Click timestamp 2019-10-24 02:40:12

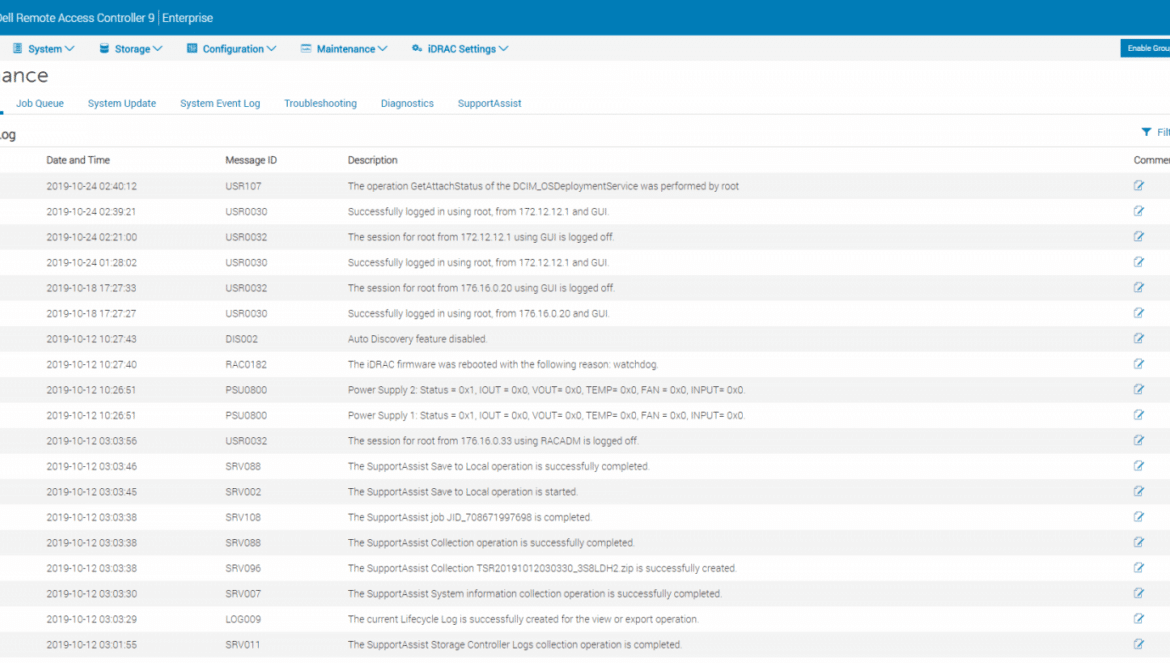91,186
